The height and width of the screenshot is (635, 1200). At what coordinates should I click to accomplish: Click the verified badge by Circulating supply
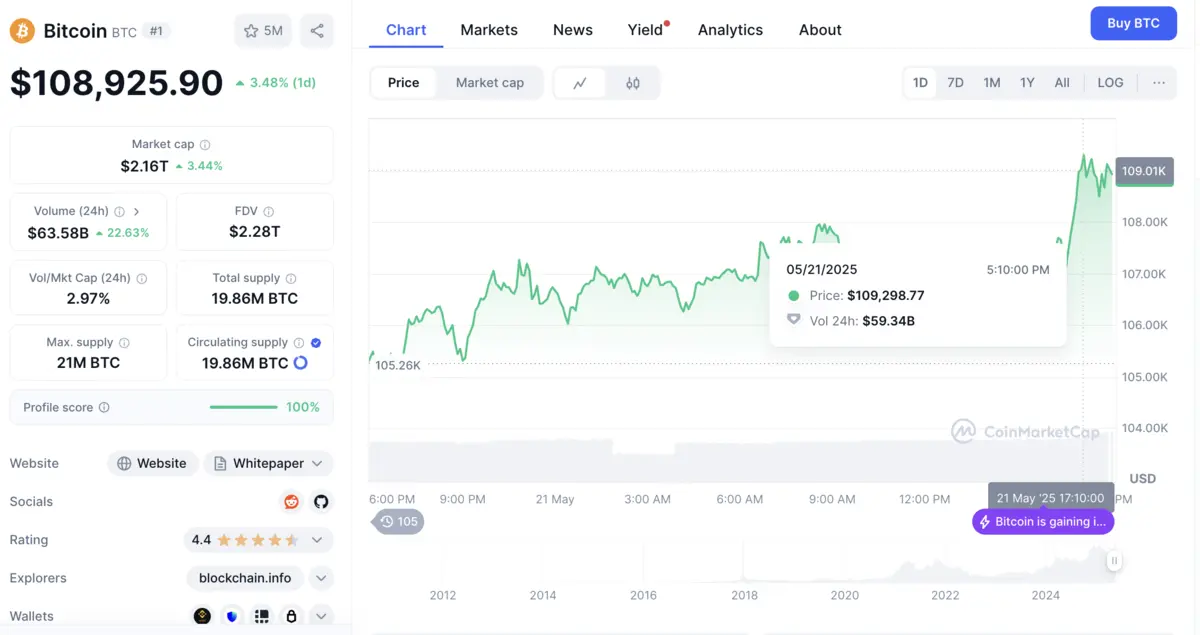pos(316,343)
